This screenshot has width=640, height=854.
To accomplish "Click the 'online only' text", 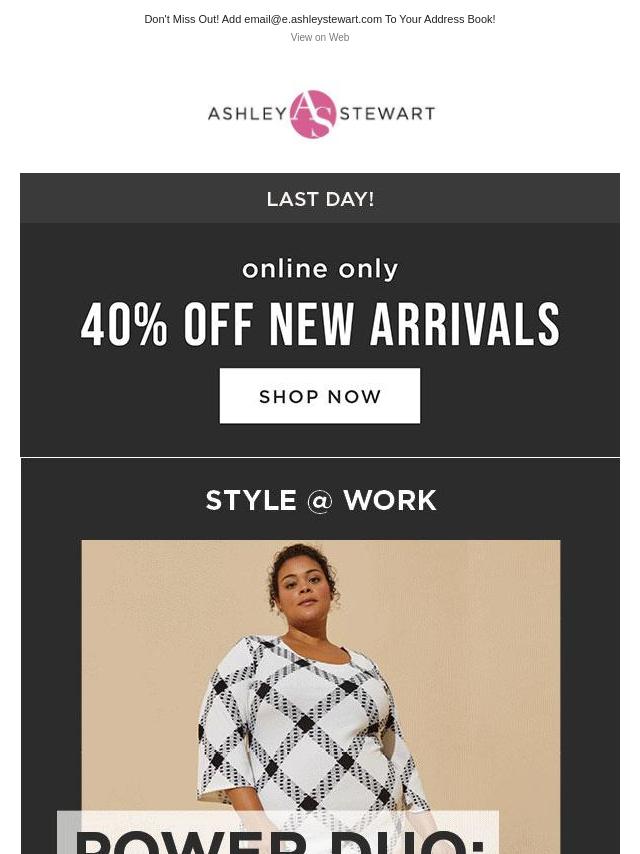I will click(x=320, y=269).
